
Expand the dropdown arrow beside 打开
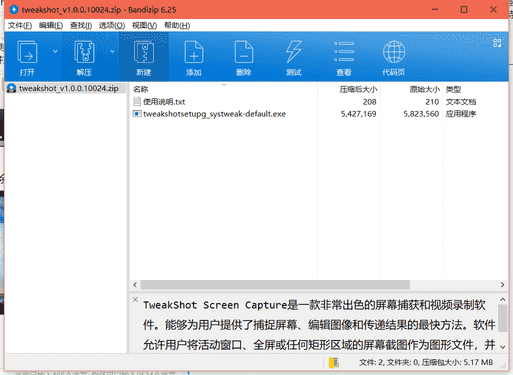point(55,51)
